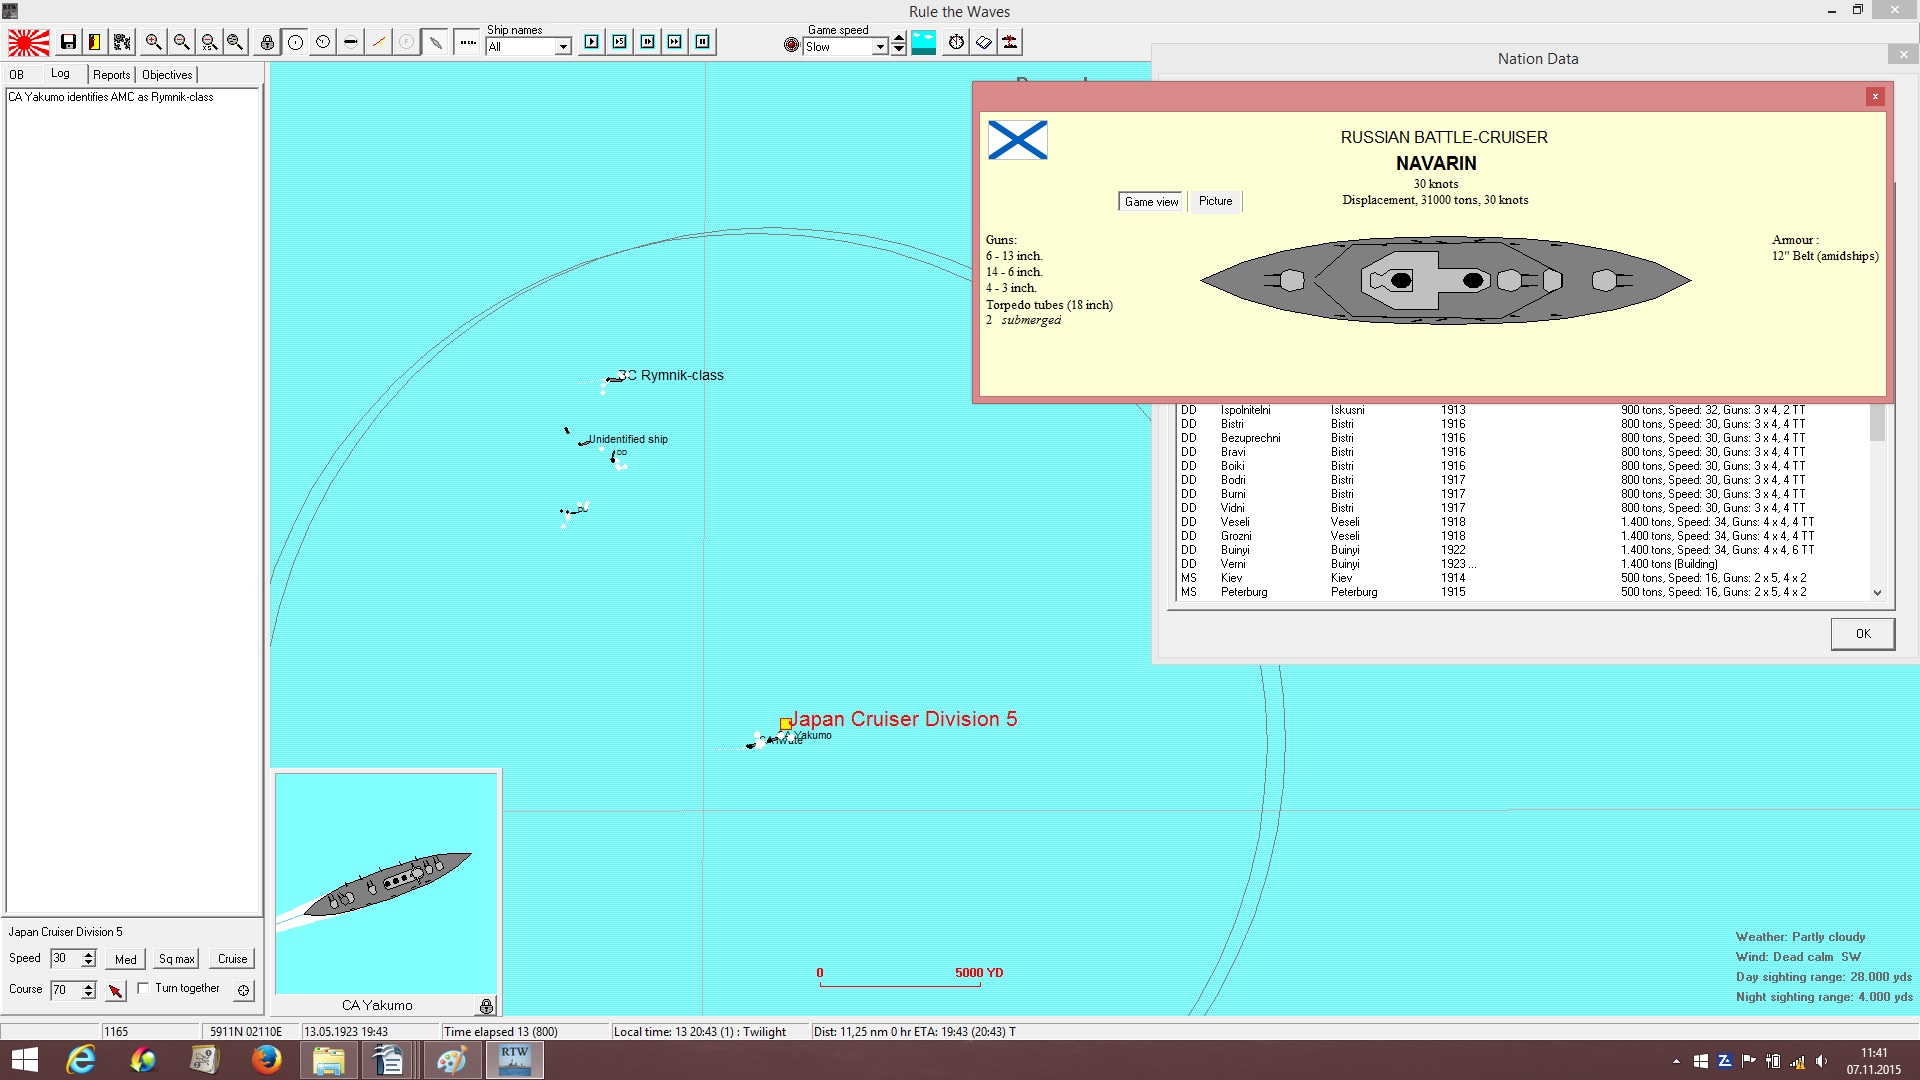Click the Japanese rising sun flag icon

click(x=29, y=42)
